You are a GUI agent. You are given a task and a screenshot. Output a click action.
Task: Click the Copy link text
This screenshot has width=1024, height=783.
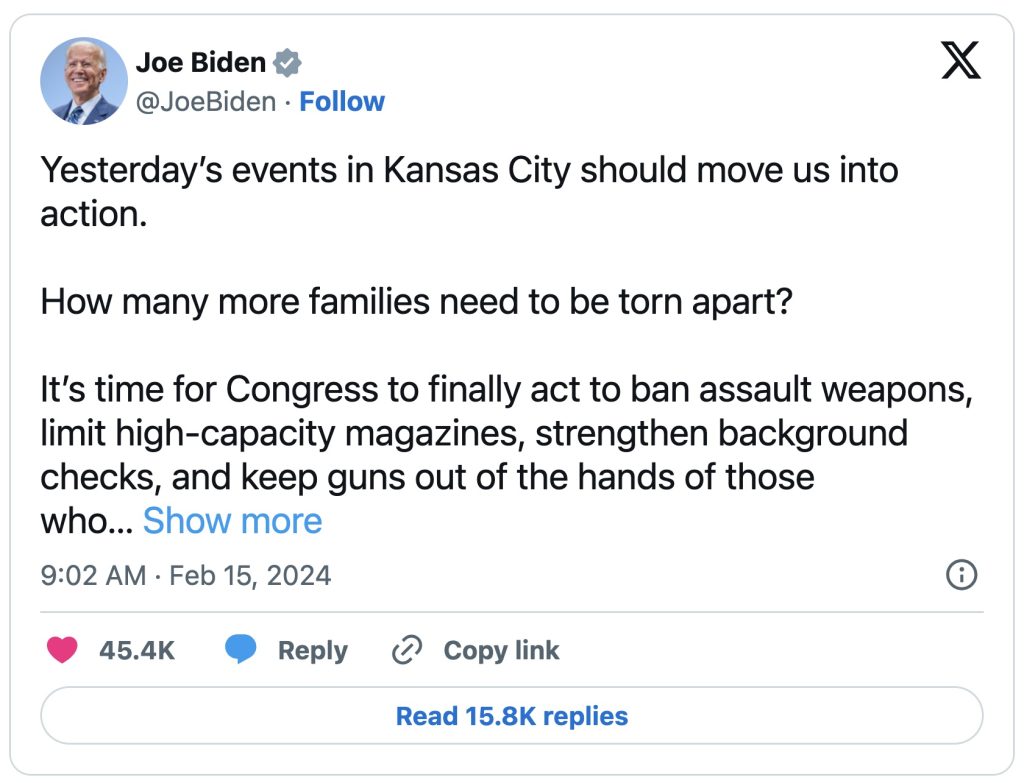[x=501, y=650]
